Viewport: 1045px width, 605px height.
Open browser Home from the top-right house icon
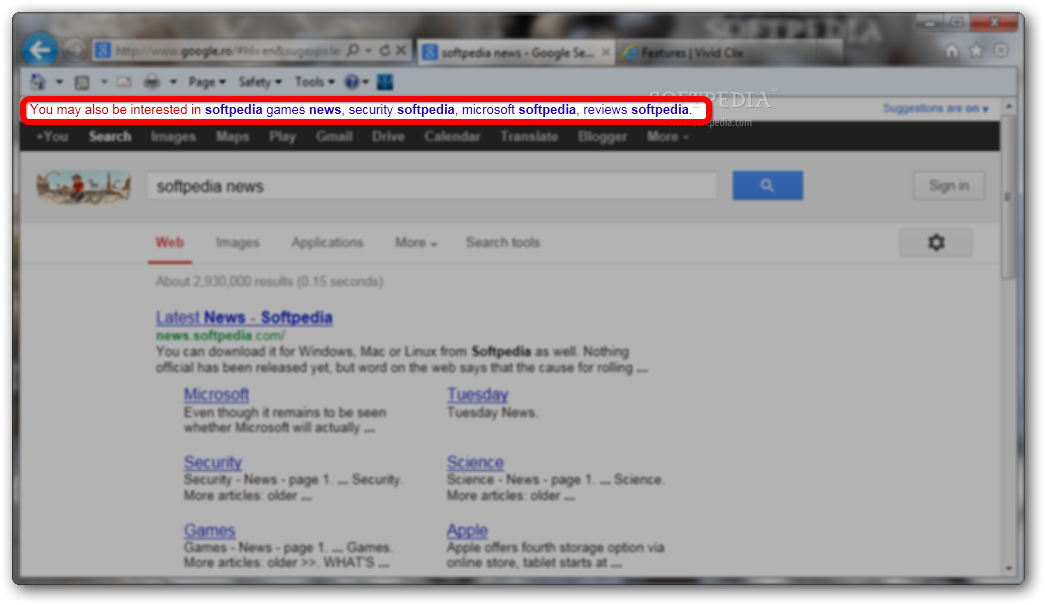click(952, 51)
